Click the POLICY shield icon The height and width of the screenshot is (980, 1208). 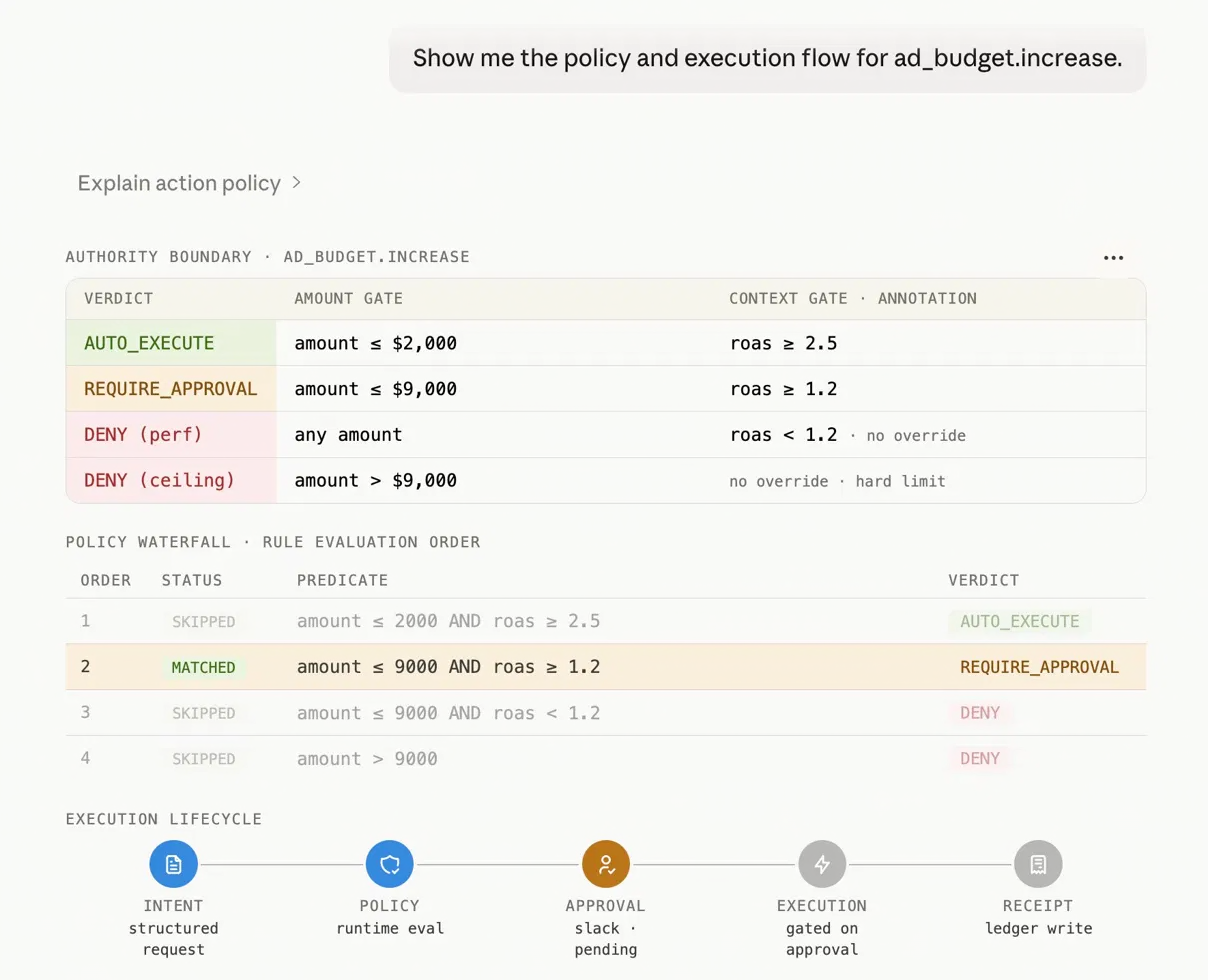[x=390, y=864]
